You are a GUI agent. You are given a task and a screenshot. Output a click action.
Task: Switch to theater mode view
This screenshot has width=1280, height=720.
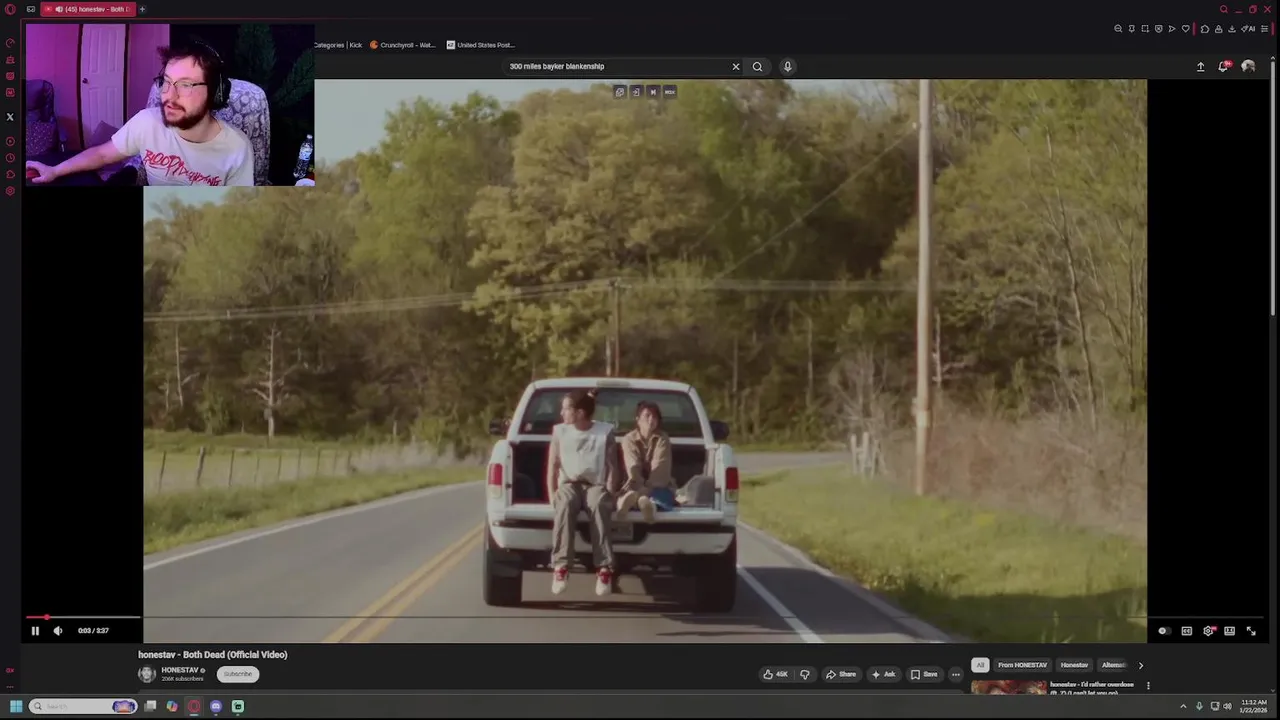1229,631
